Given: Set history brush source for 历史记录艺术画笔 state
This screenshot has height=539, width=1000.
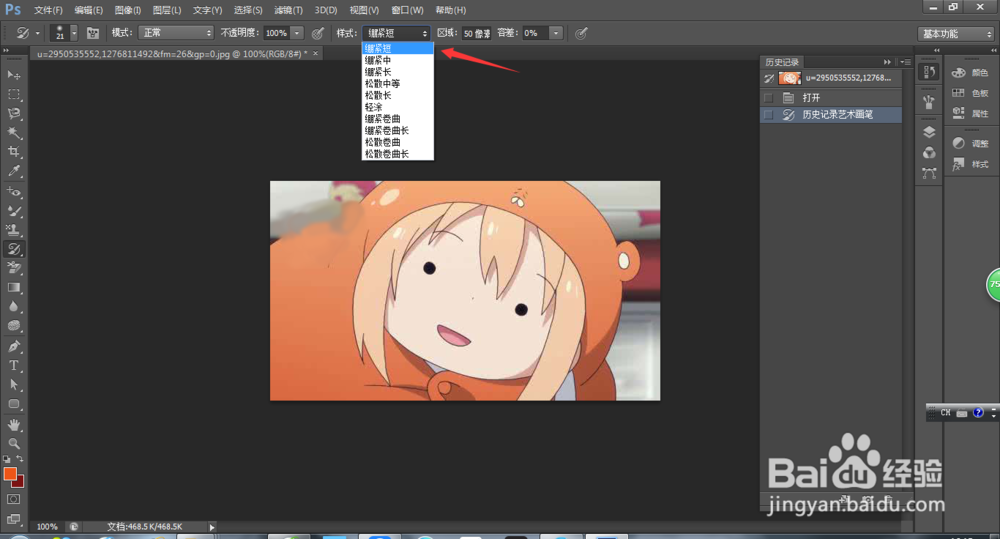Looking at the screenshot, I should (768, 115).
